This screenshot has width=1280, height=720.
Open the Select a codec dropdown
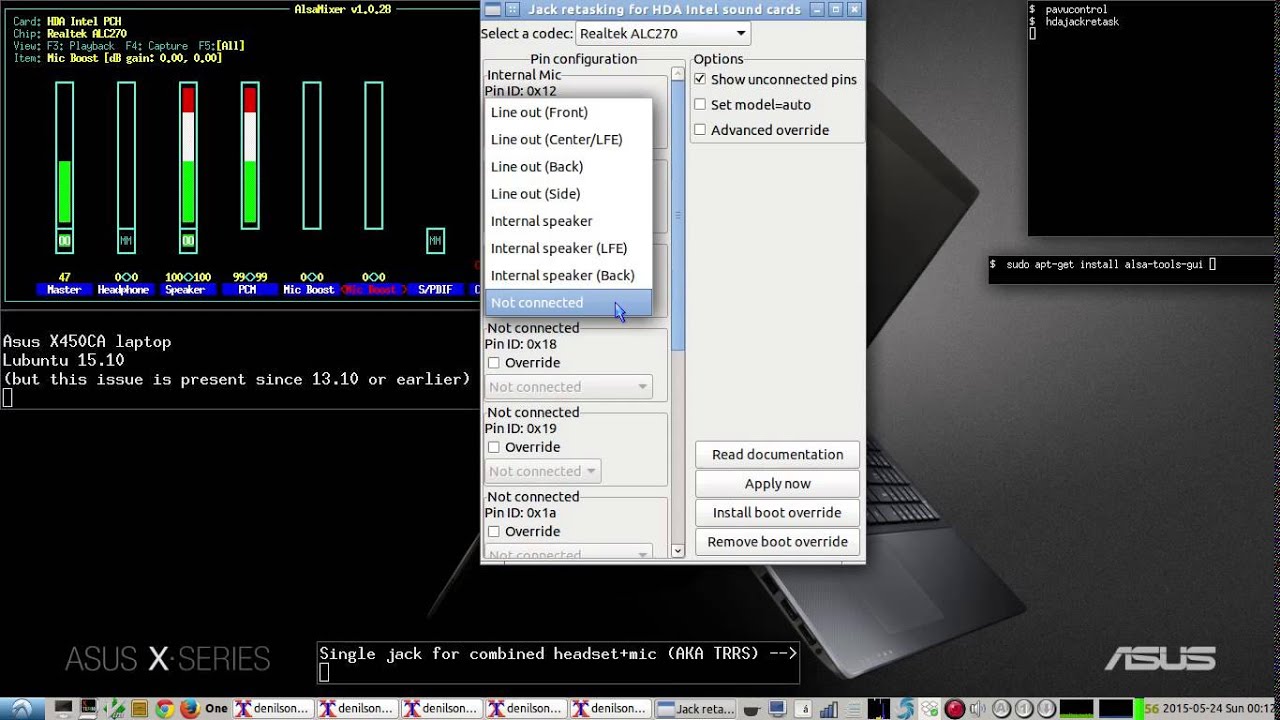pyautogui.click(x=663, y=33)
